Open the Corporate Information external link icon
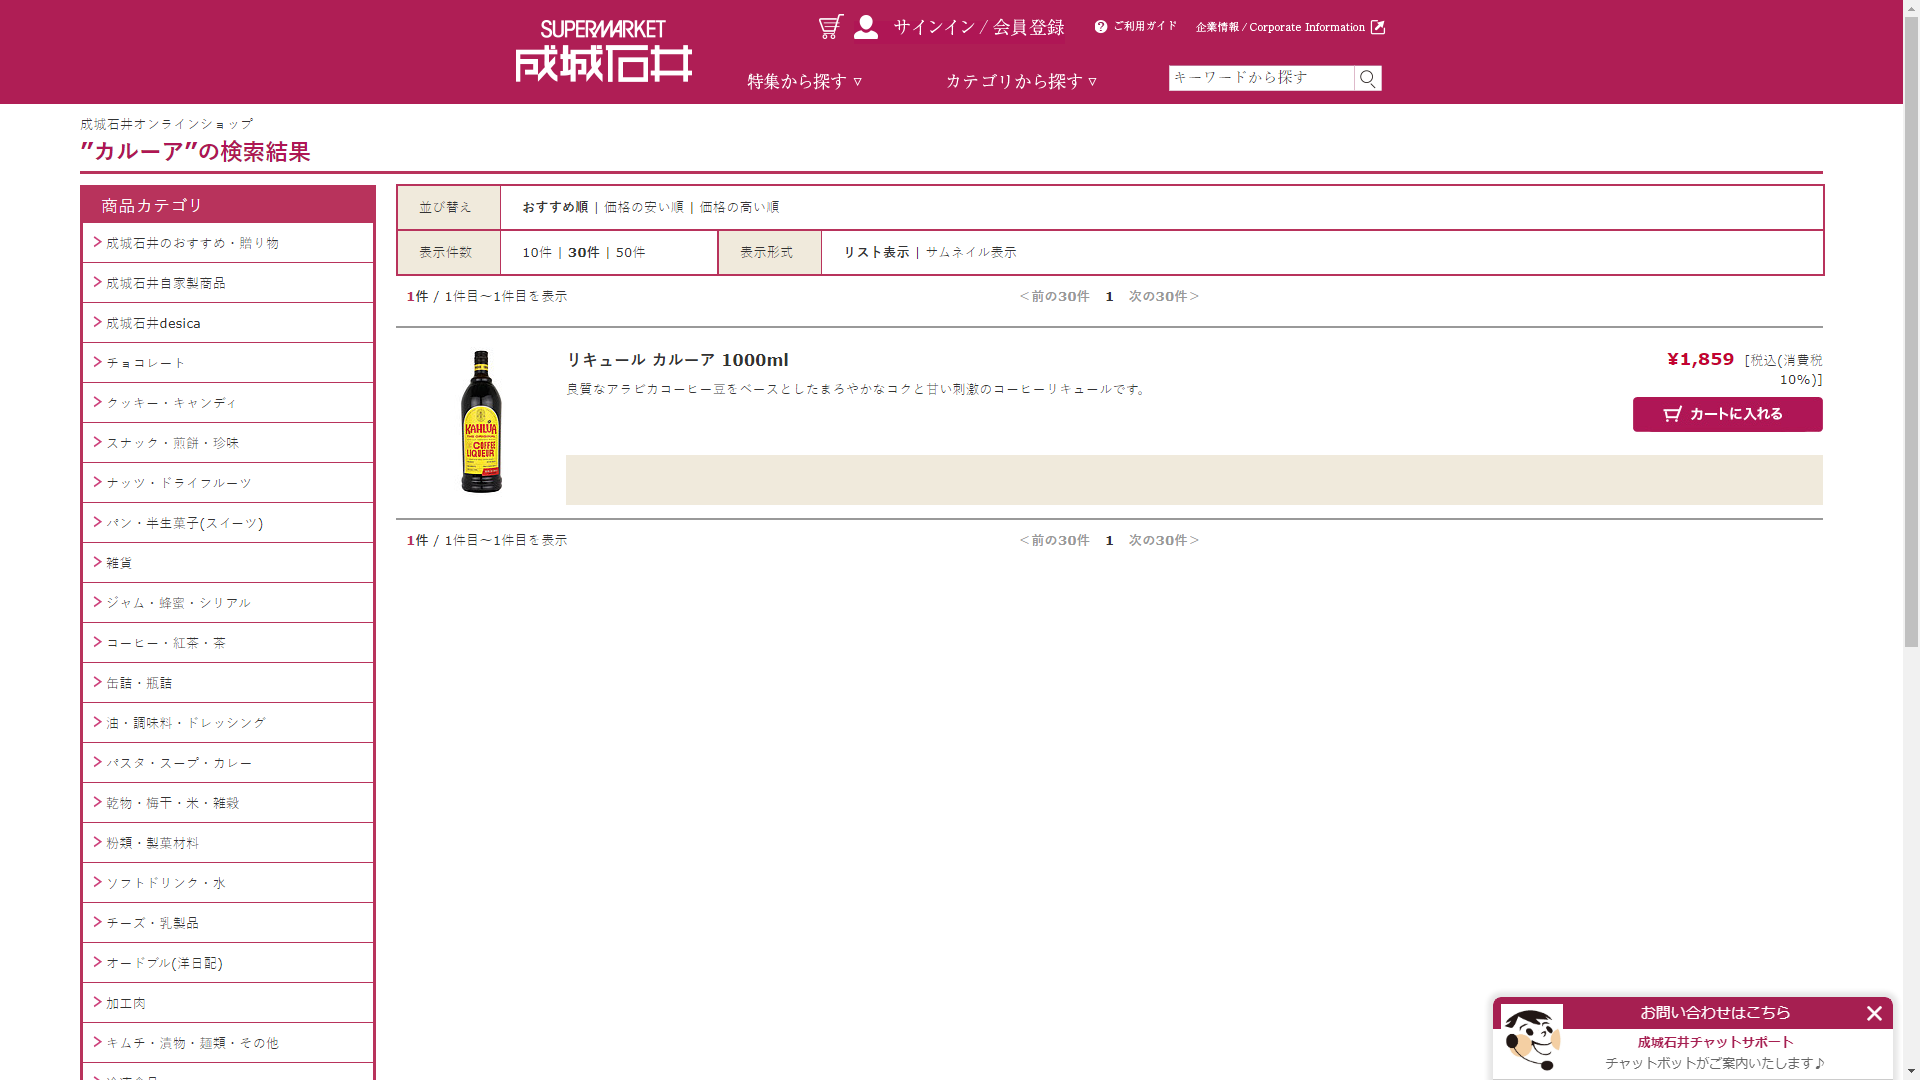Screen dimensions: 1920x1080 coord(1378,27)
